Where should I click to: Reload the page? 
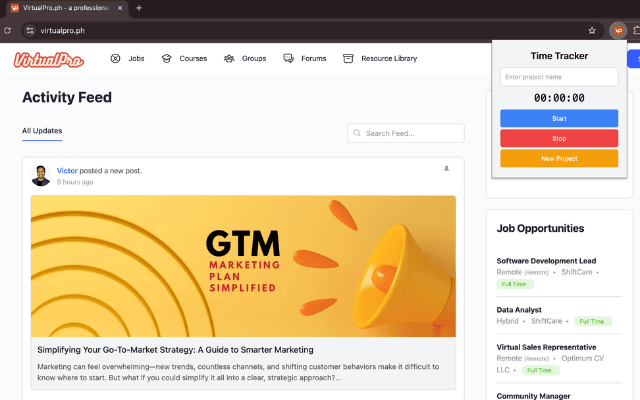pyautogui.click(x=8, y=31)
